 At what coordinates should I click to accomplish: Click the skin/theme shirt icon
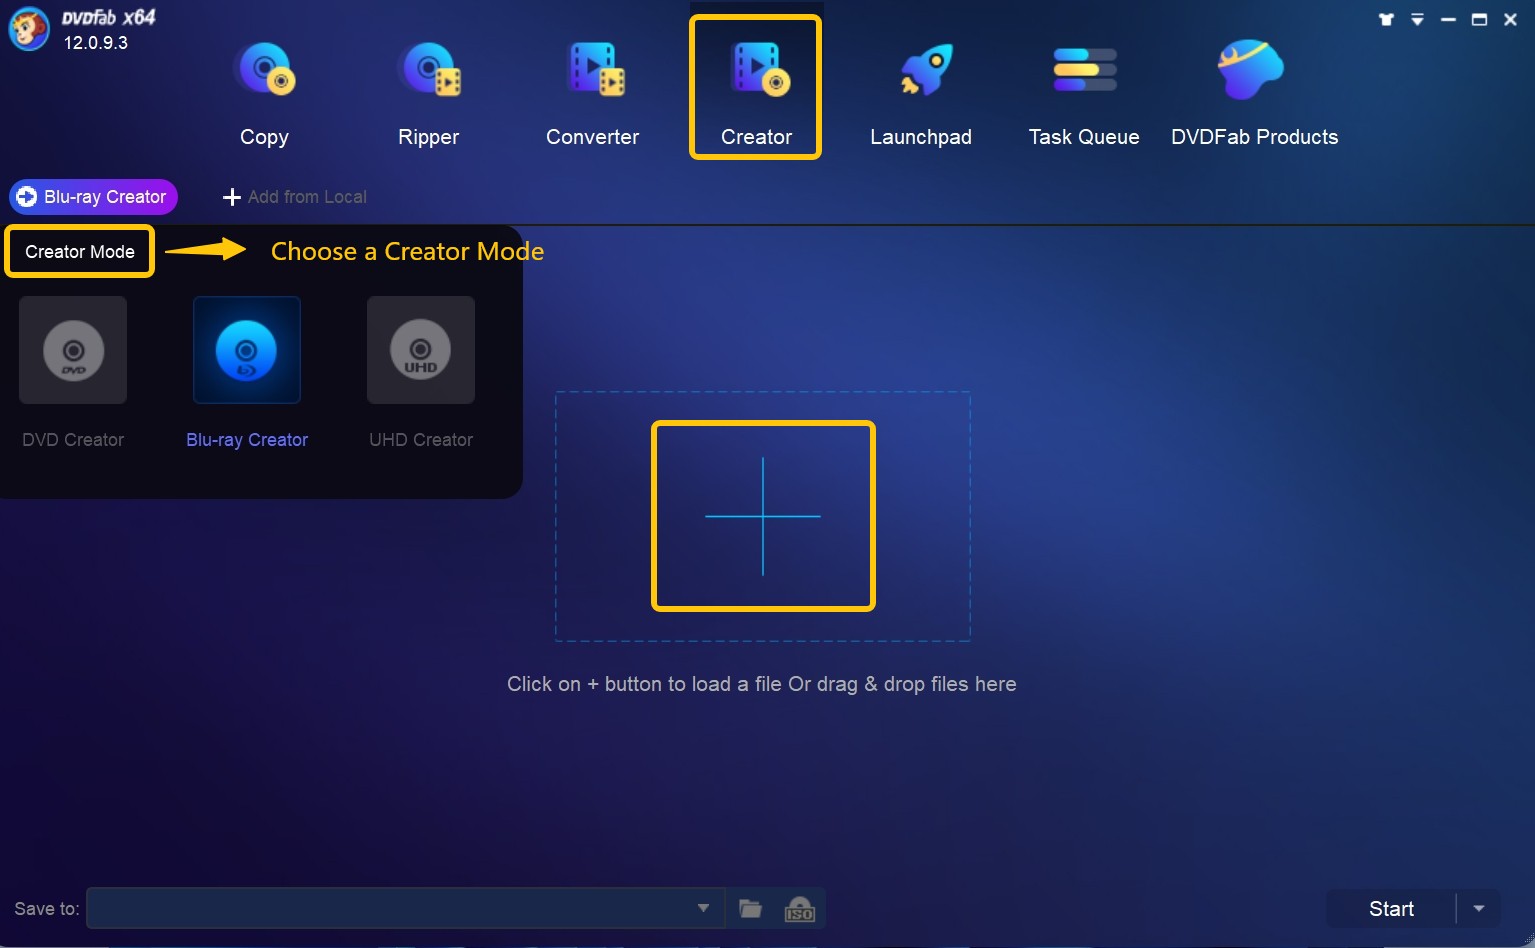click(x=1386, y=19)
